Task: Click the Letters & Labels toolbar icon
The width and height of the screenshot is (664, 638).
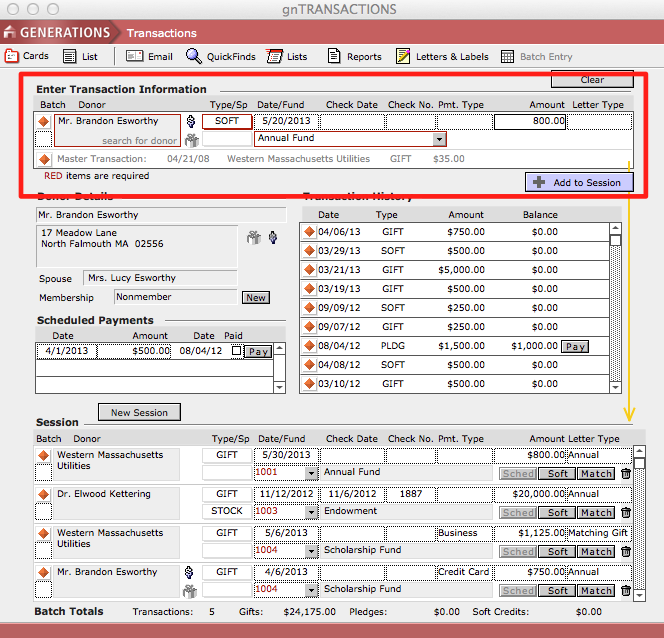Action: click(440, 57)
